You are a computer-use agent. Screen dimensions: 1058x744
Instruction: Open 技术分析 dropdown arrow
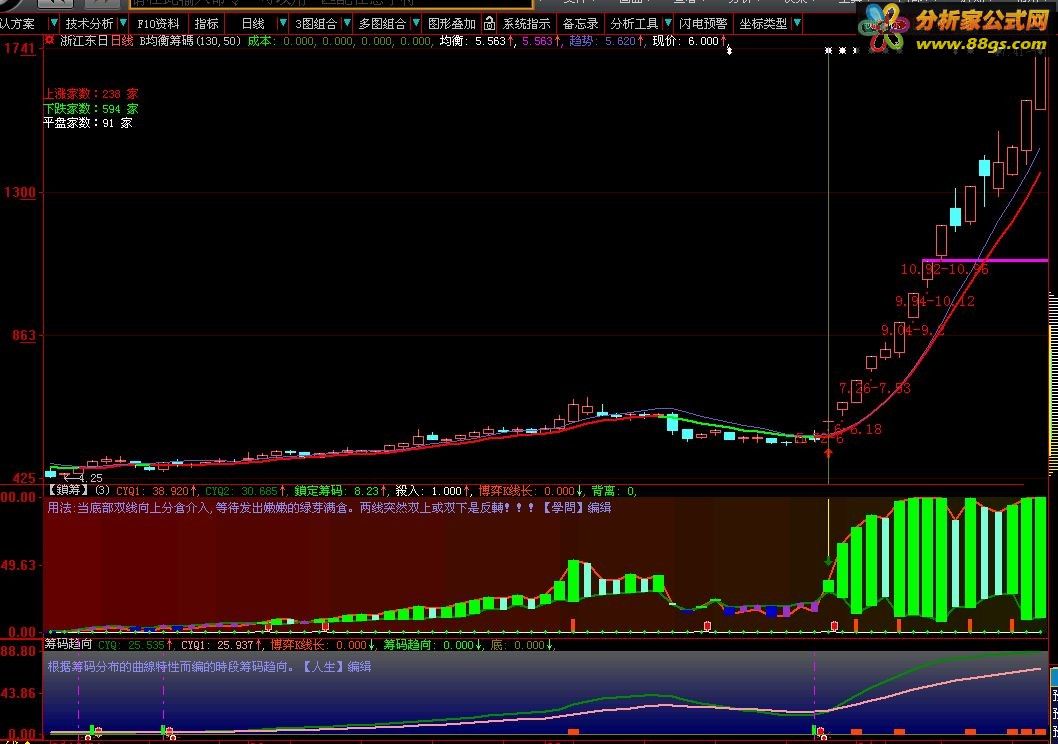(123, 24)
